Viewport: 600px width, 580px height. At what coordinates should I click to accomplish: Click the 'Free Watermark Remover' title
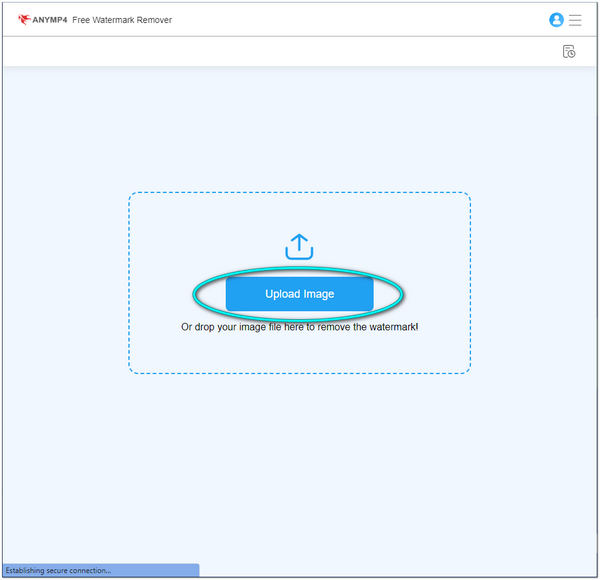pos(122,19)
